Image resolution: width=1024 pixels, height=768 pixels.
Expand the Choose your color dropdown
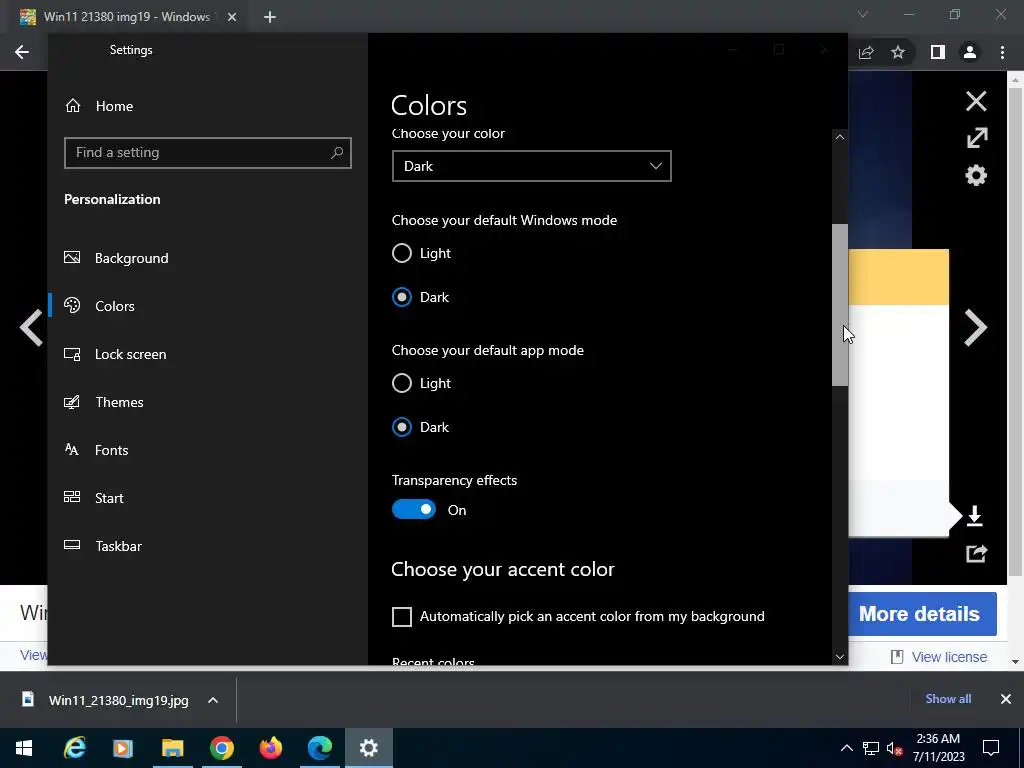[532, 166]
